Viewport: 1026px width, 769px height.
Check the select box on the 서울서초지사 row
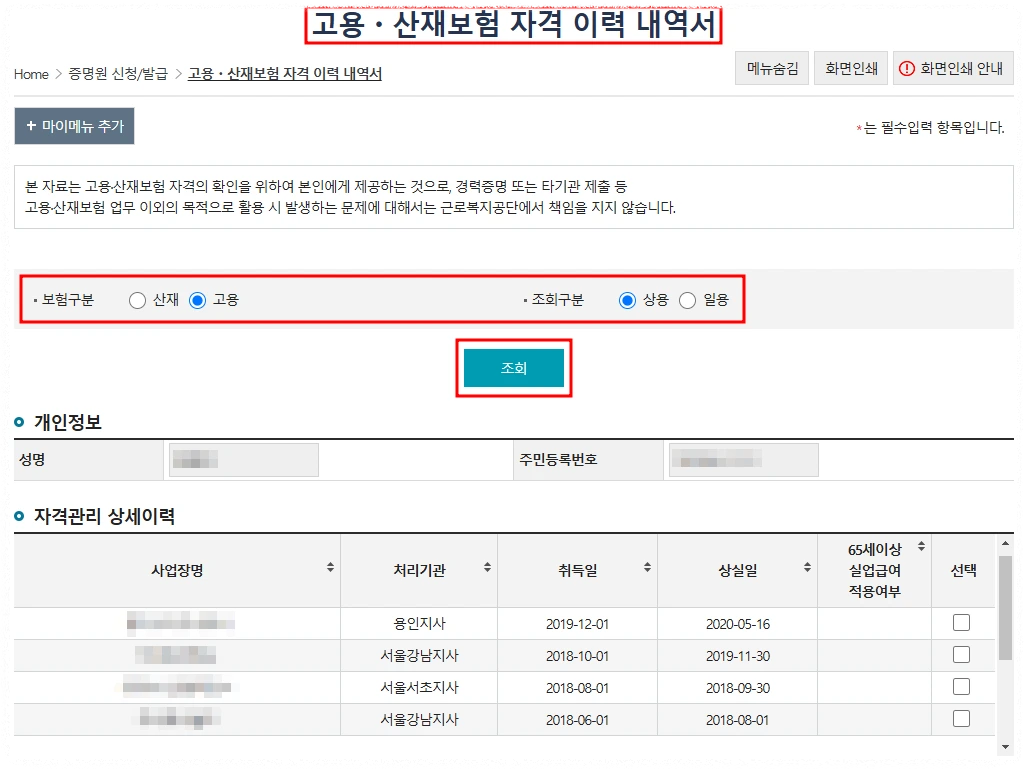[x=961, y=687]
